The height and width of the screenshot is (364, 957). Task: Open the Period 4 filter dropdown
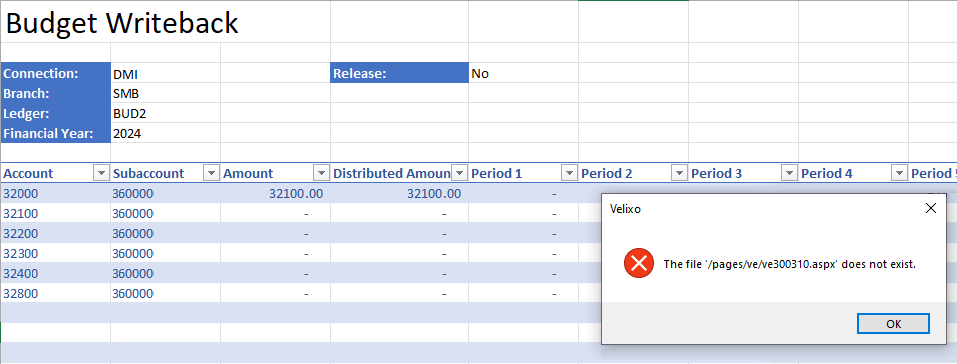[899, 173]
